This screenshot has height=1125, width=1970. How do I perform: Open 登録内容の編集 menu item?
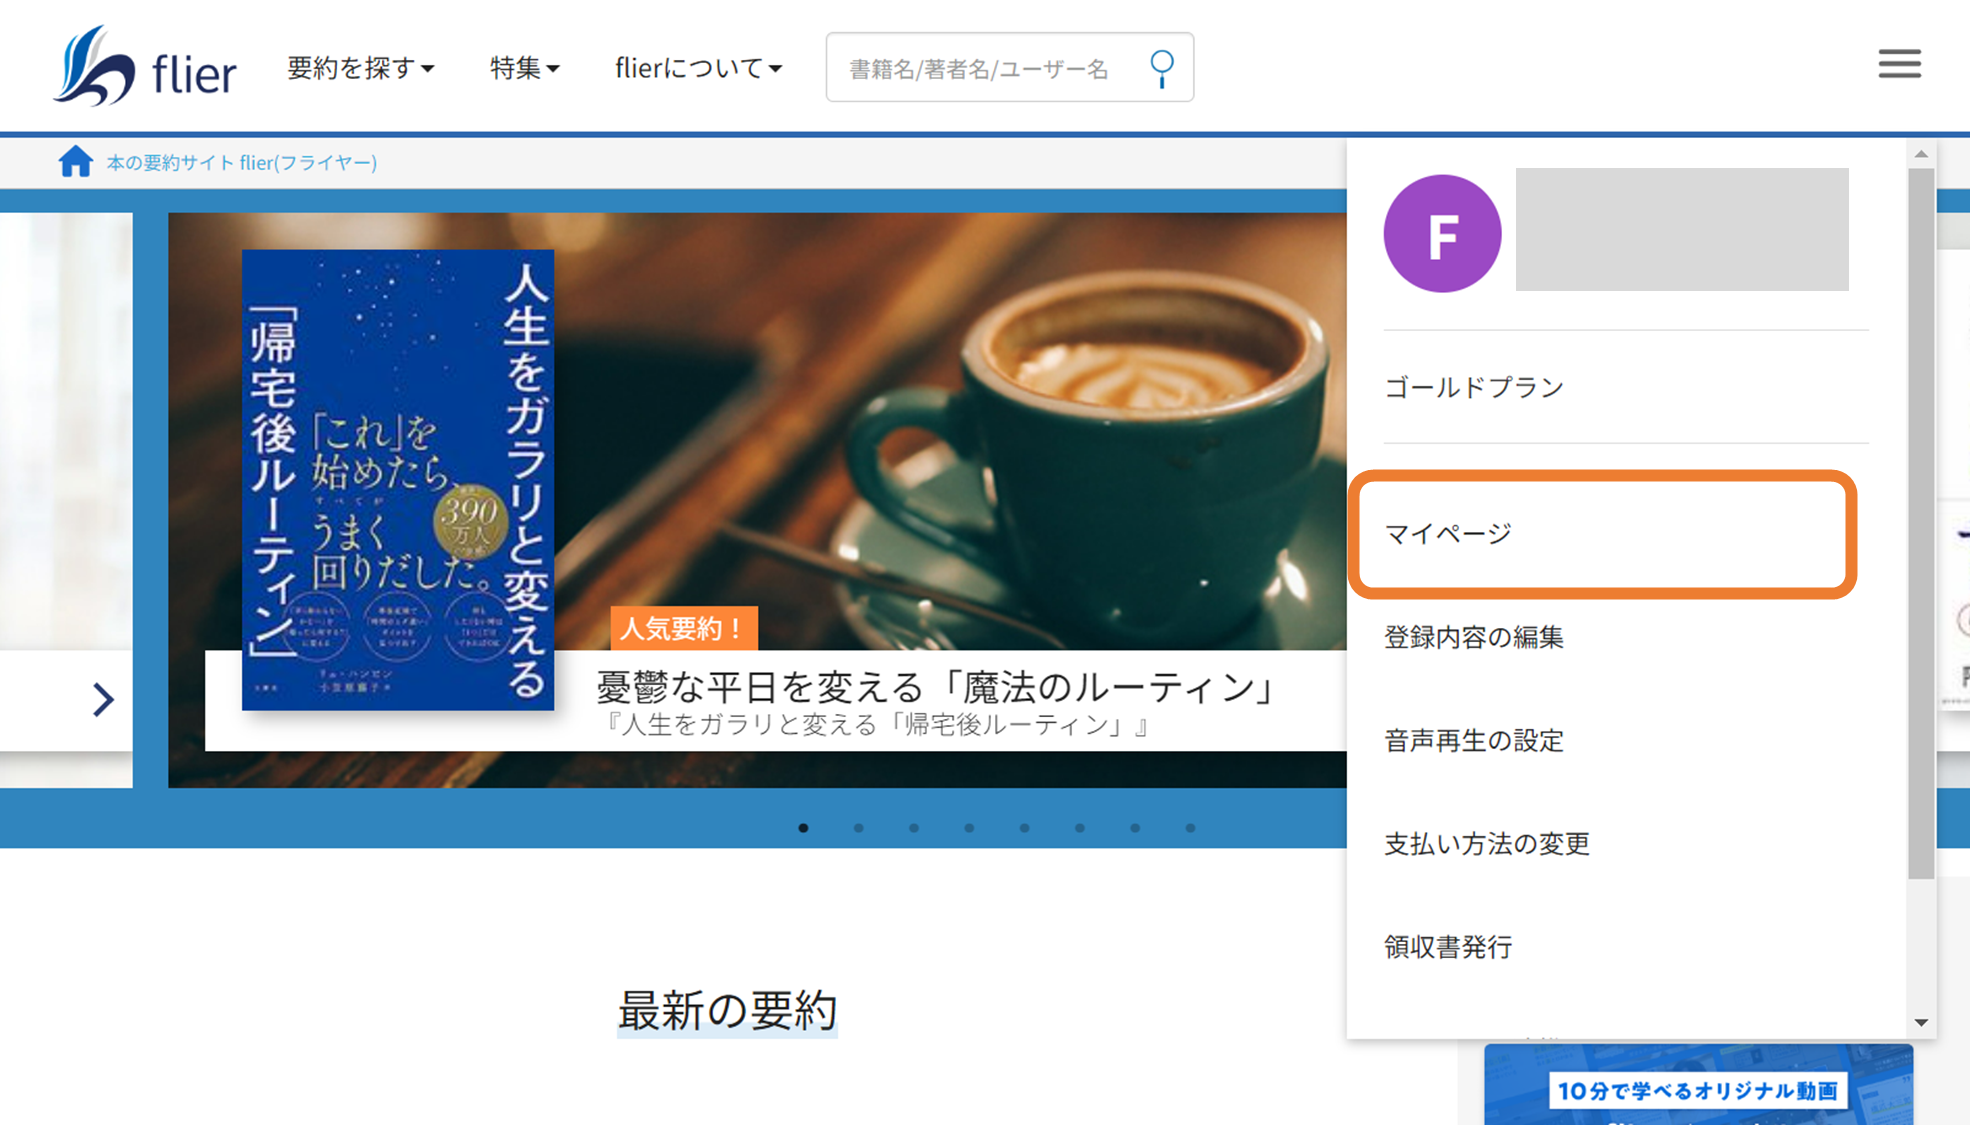tap(1474, 637)
